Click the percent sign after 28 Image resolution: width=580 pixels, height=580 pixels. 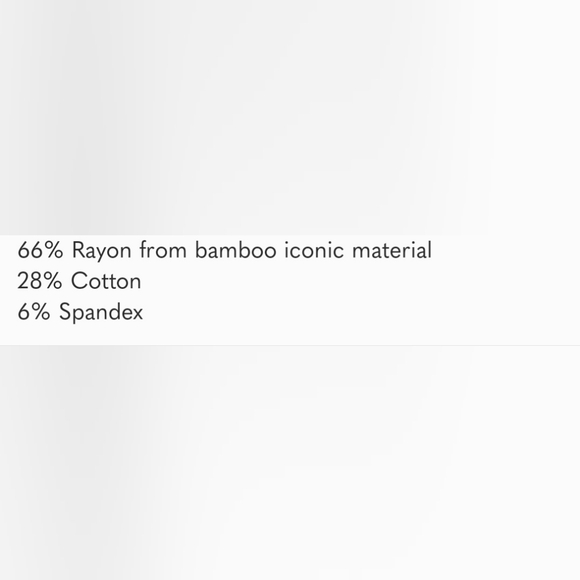click(52, 281)
